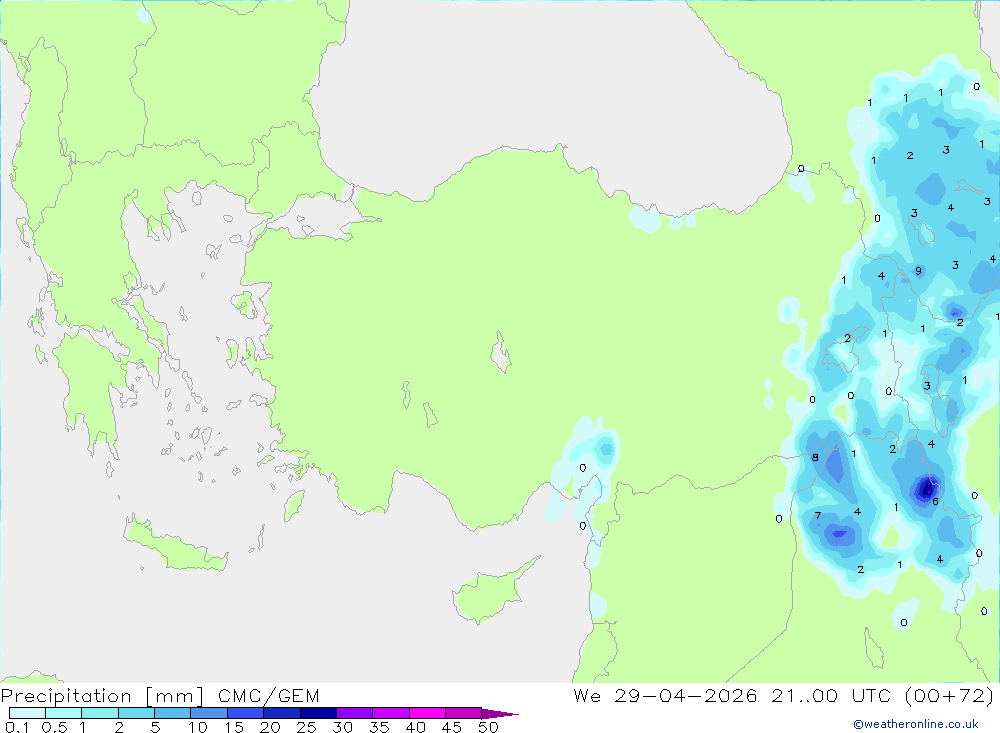Screen dimensions: 1000x733
Task: Click the precipitation value '6' on the map
Action: (935, 501)
